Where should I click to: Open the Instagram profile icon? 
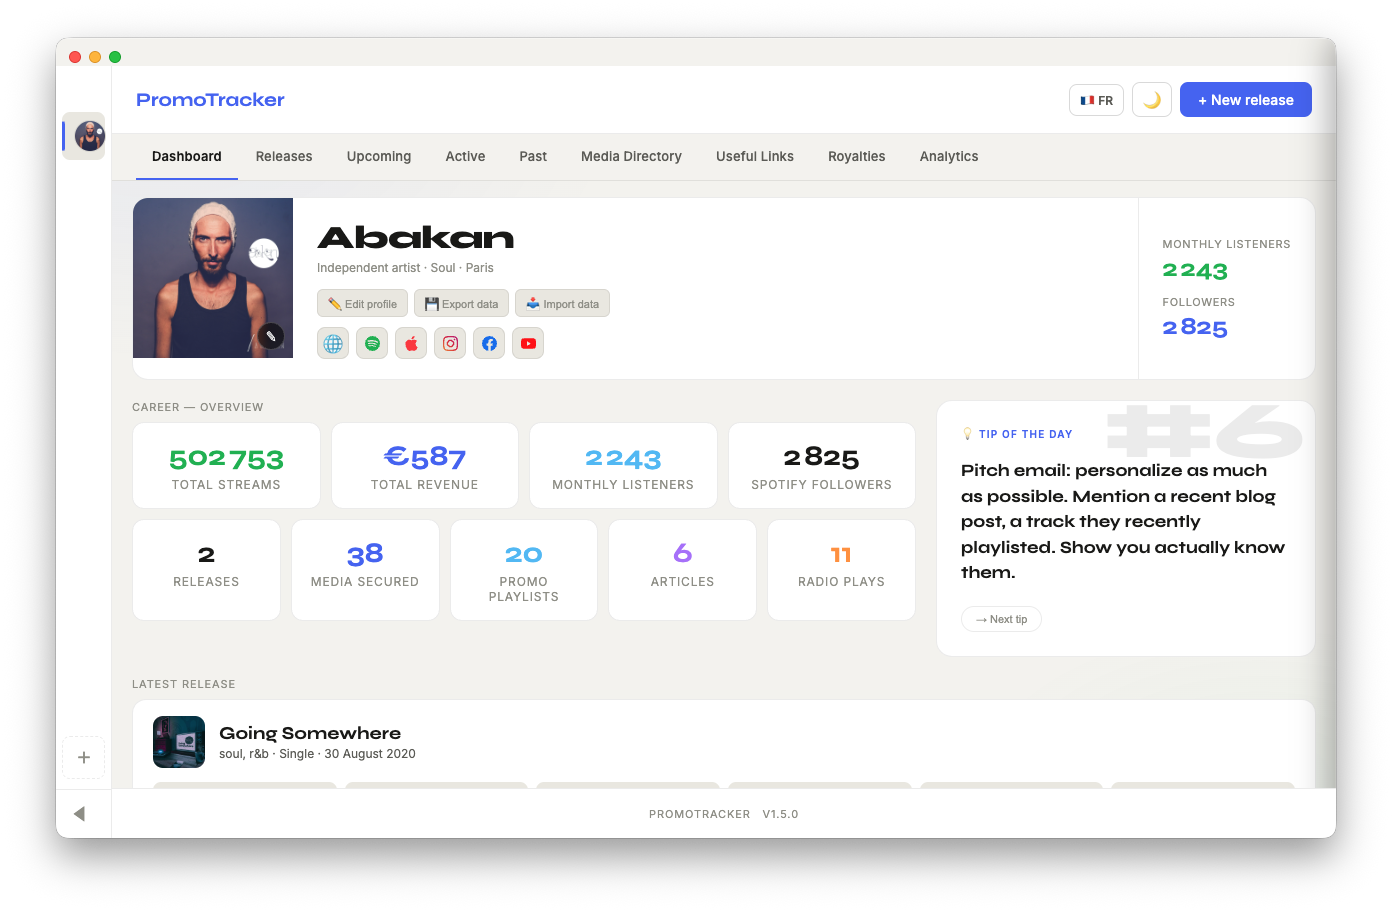pyautogui.click(x=450, y=344)
